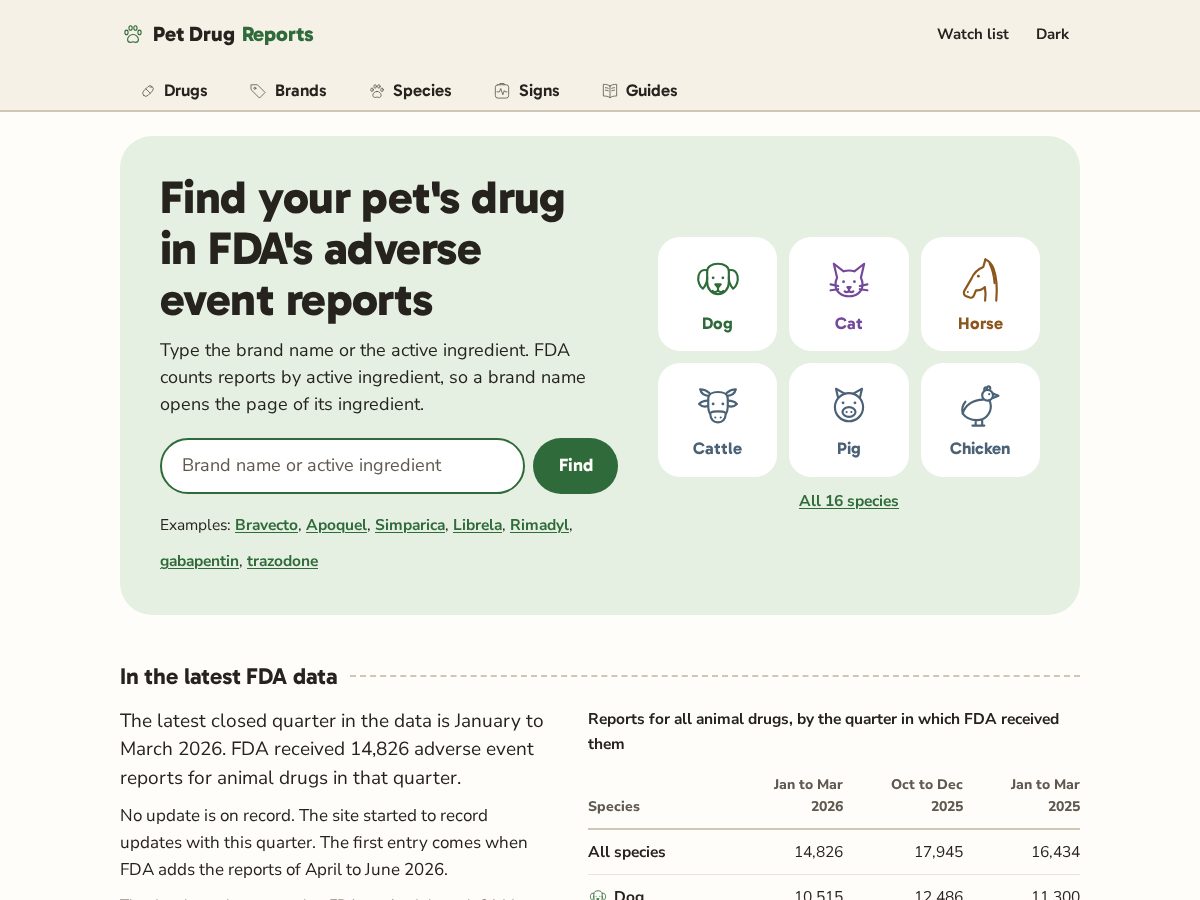Select the Cattle species icon card
This screenshot has height=900, width=1200.
[717, 420]
